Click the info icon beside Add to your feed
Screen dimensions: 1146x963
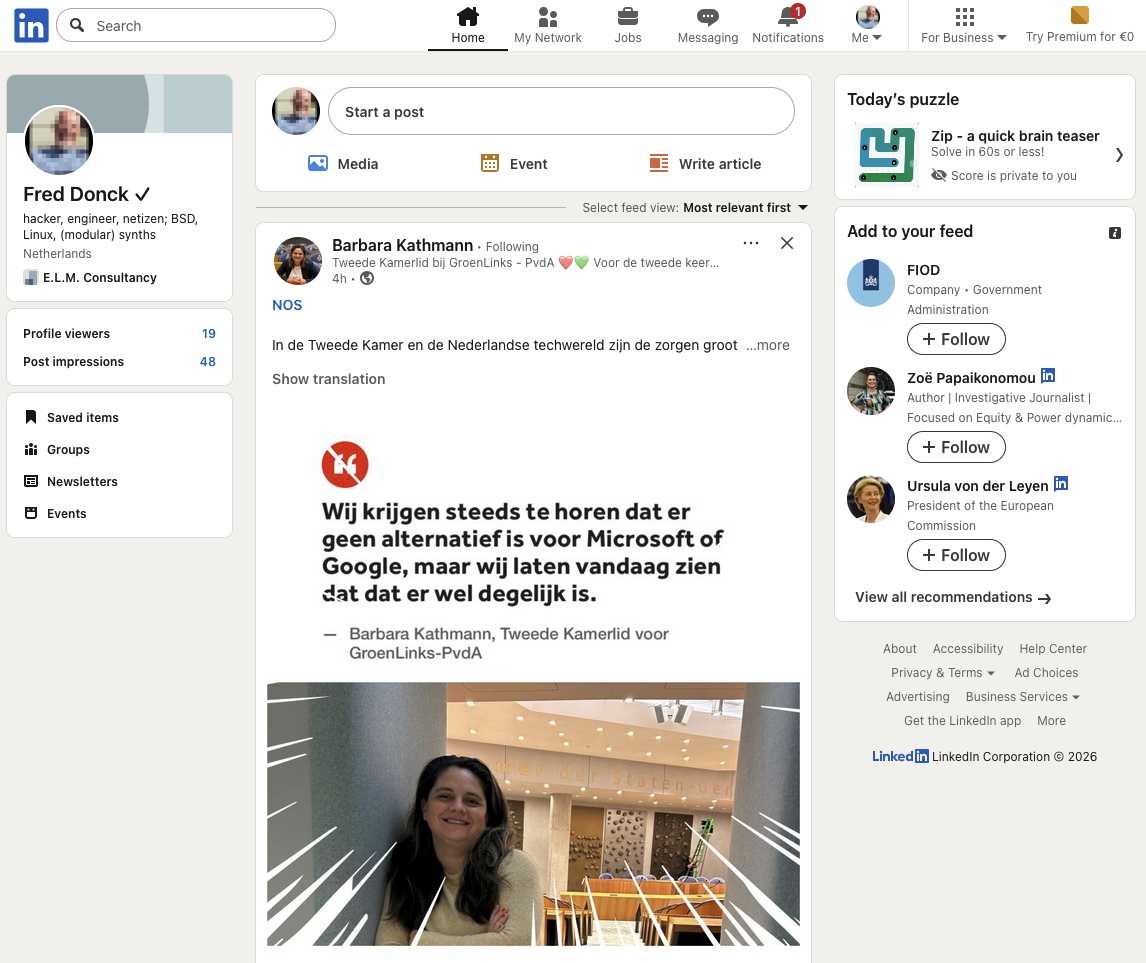(x=1115, y=233)
